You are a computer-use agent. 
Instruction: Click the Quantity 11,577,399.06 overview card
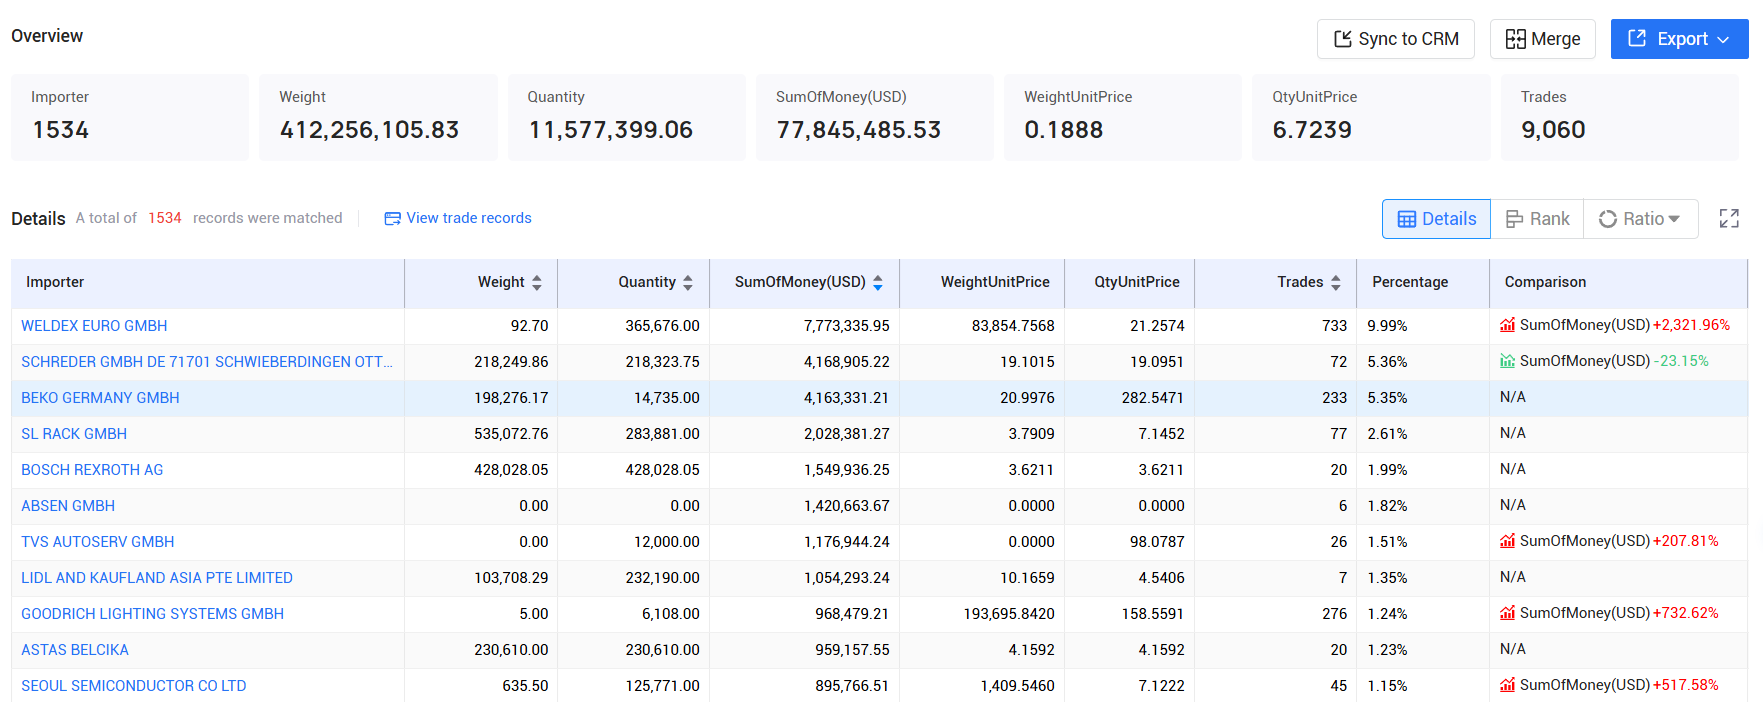[627, 117]
